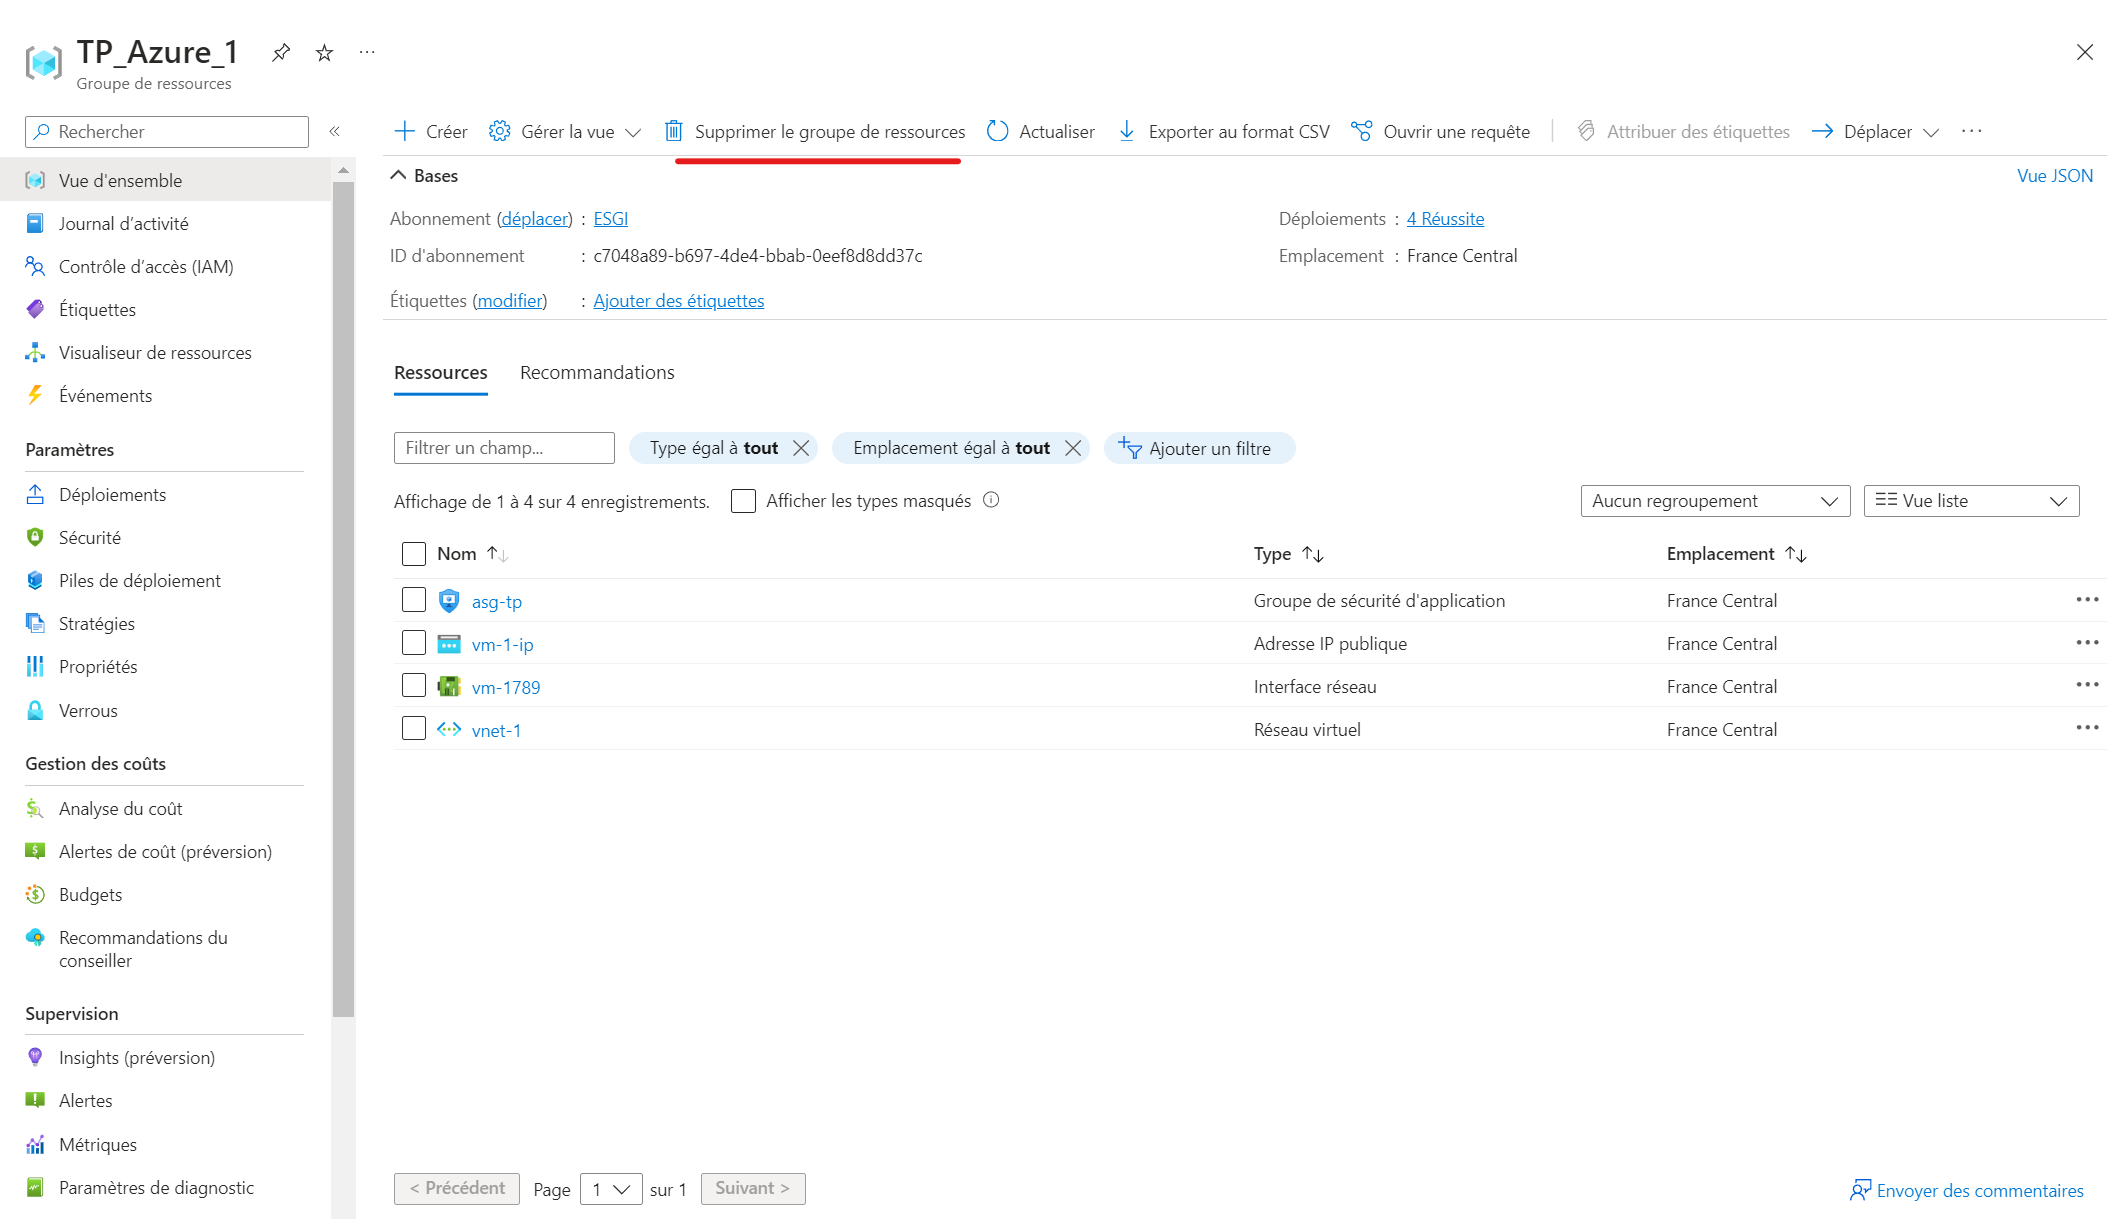Open the 4 Réussite deployments link
Image resolution: width=2118 pixels, height=1219 pixels.
pos(1445,218)
